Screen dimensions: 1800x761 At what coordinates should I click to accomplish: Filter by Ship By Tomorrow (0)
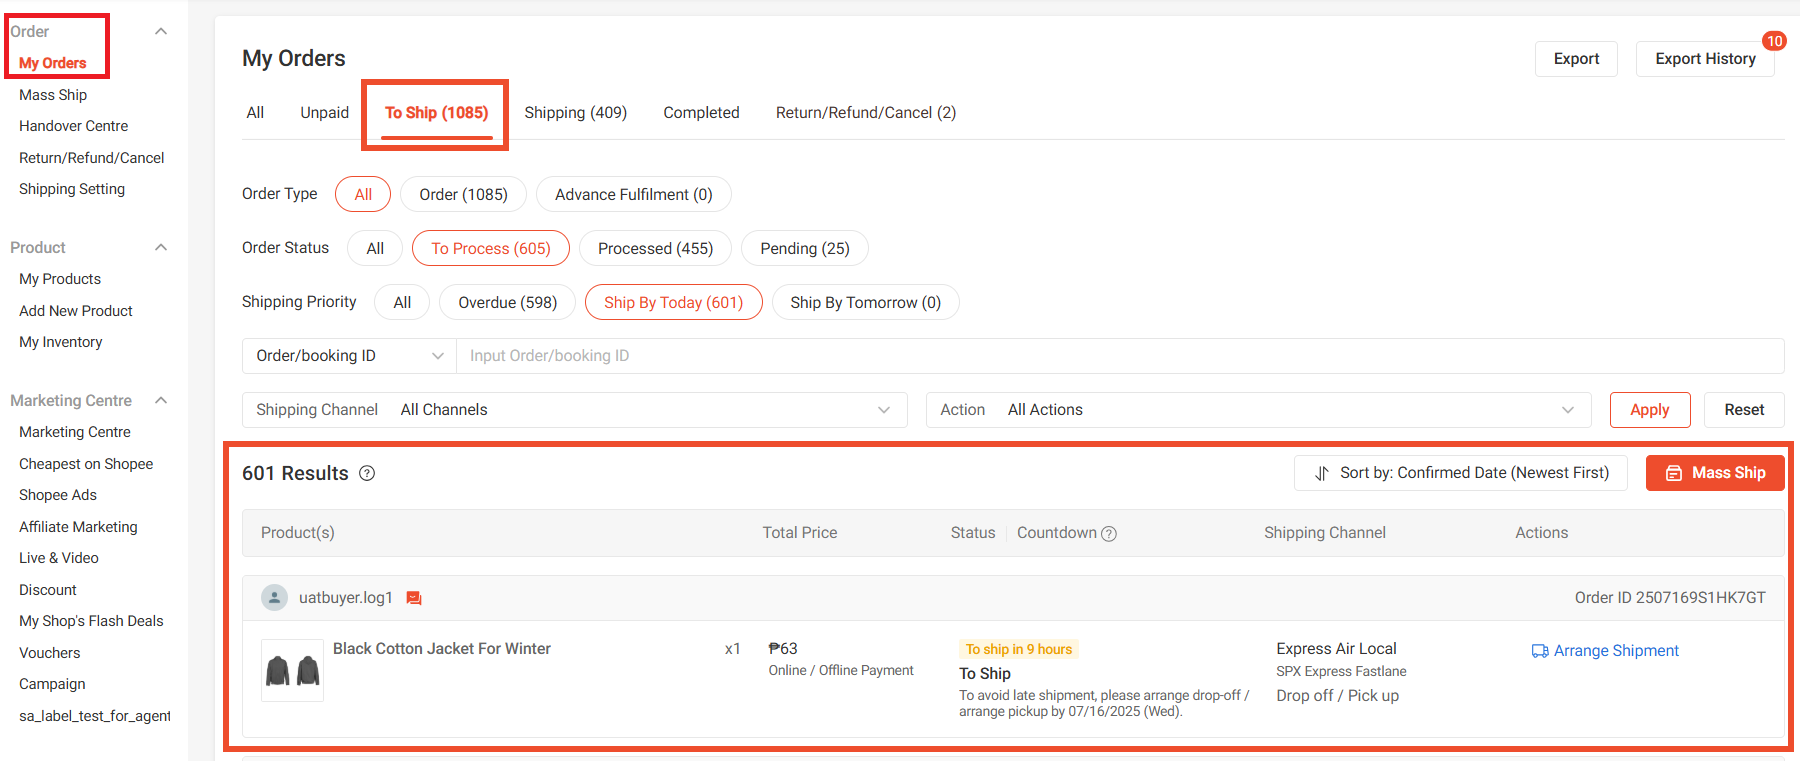tap(866, 302)
